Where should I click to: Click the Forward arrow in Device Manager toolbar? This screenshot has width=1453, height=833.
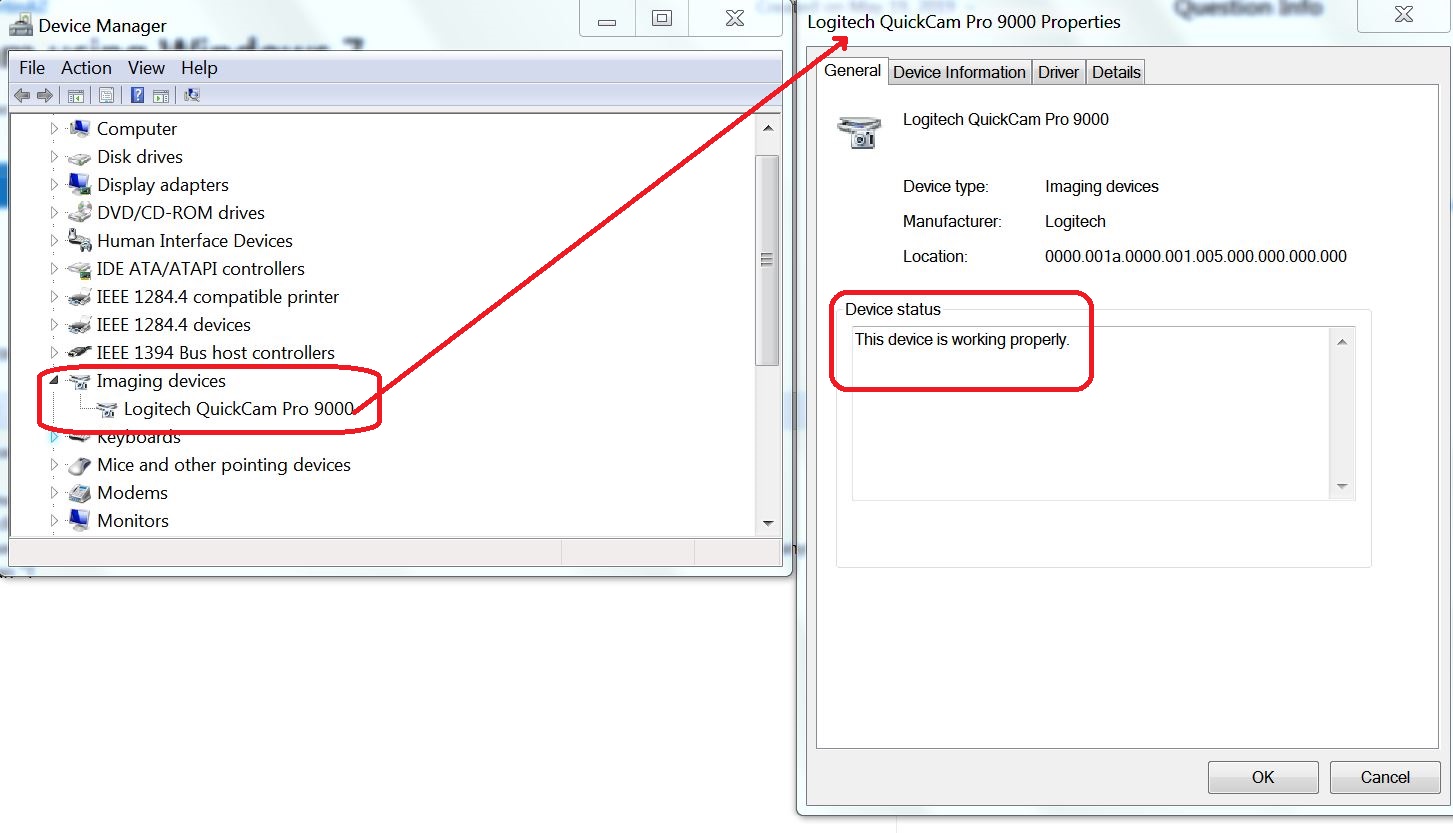pos(44,96)
